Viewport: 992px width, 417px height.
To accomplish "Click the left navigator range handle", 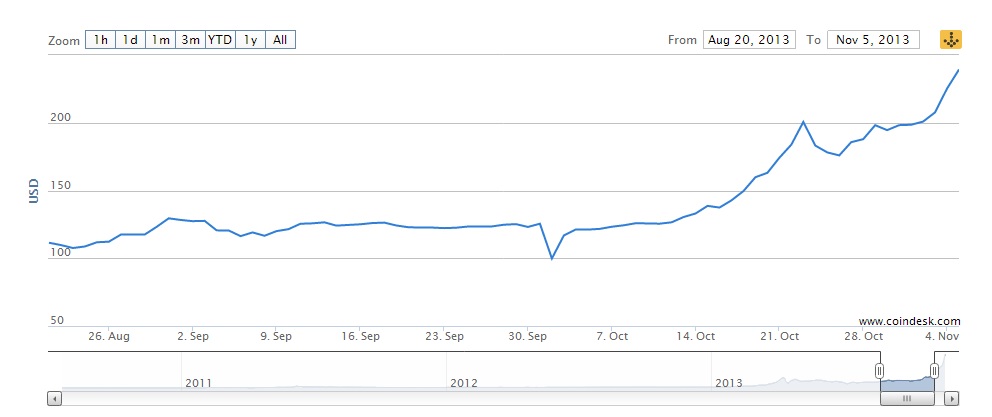I will point(880,371).
